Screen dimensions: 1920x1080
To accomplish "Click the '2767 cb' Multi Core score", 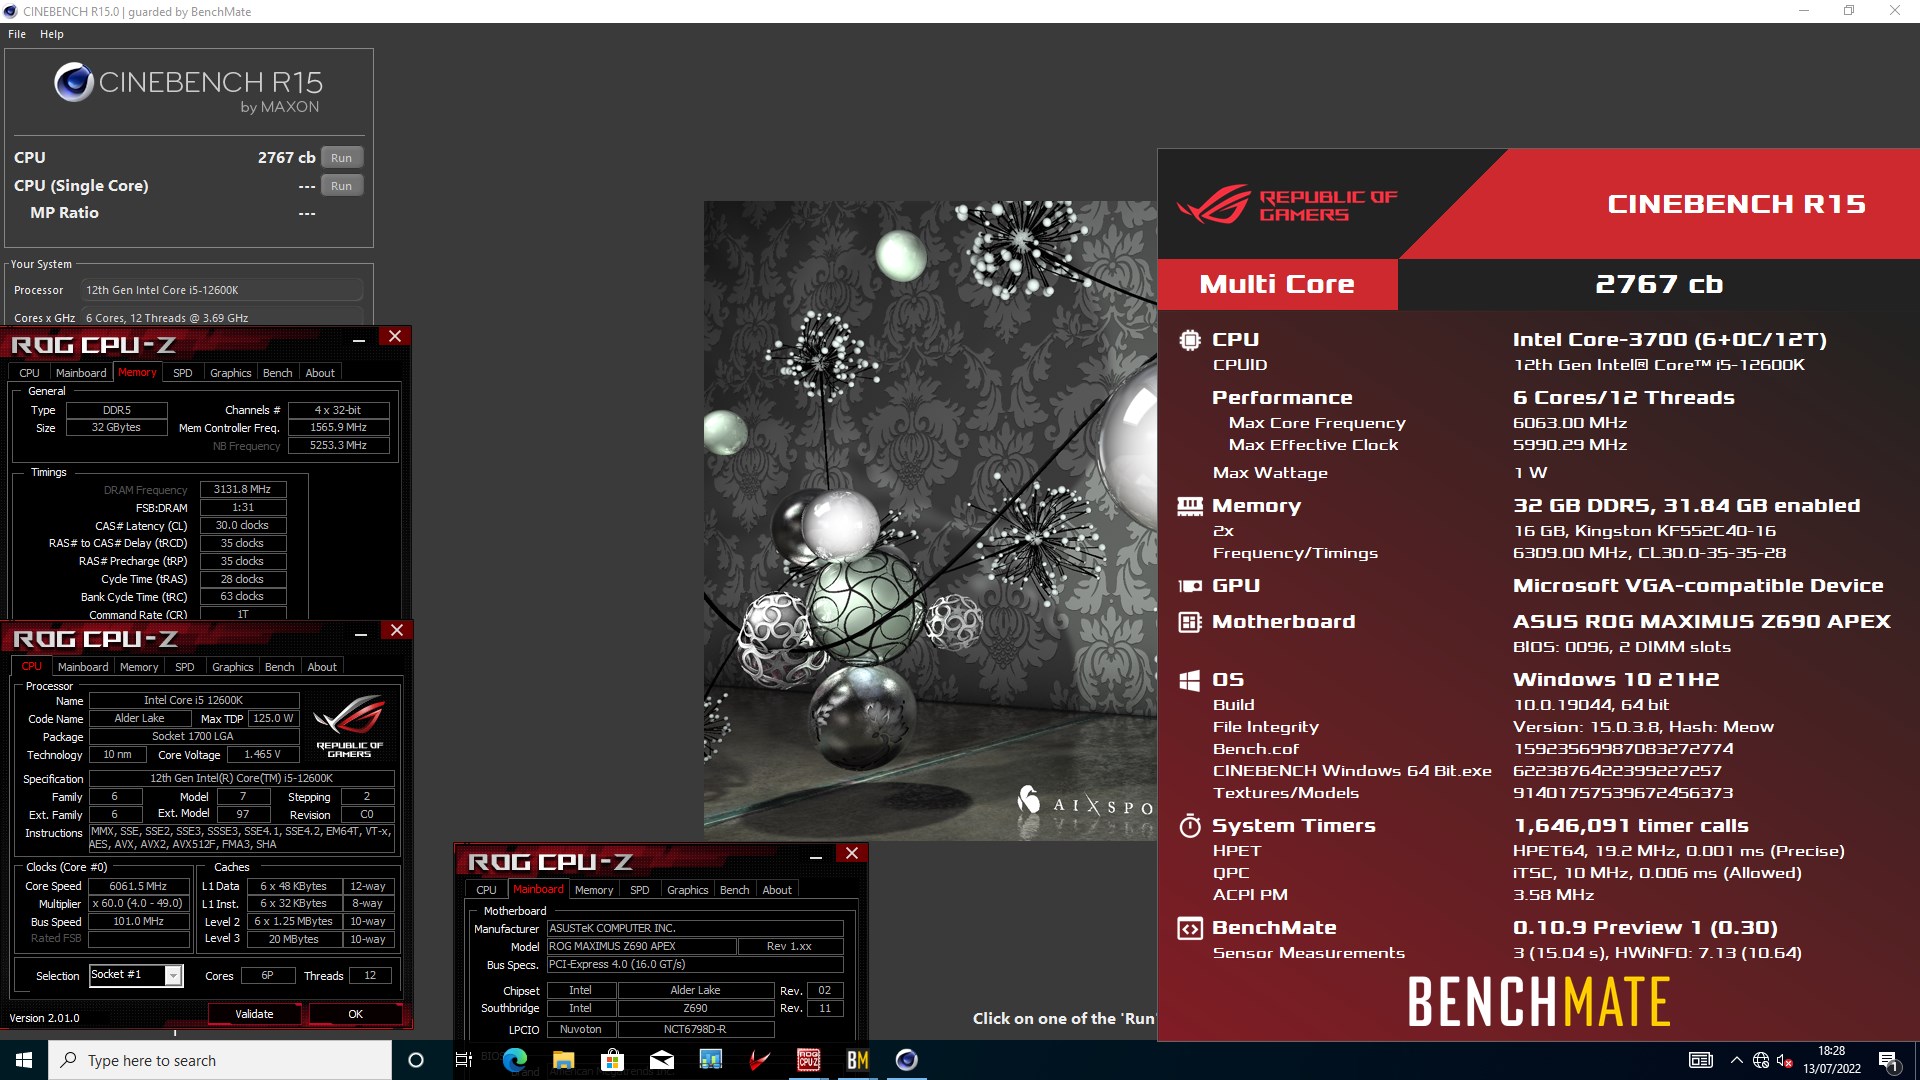I will click(x=1658, y=285).
